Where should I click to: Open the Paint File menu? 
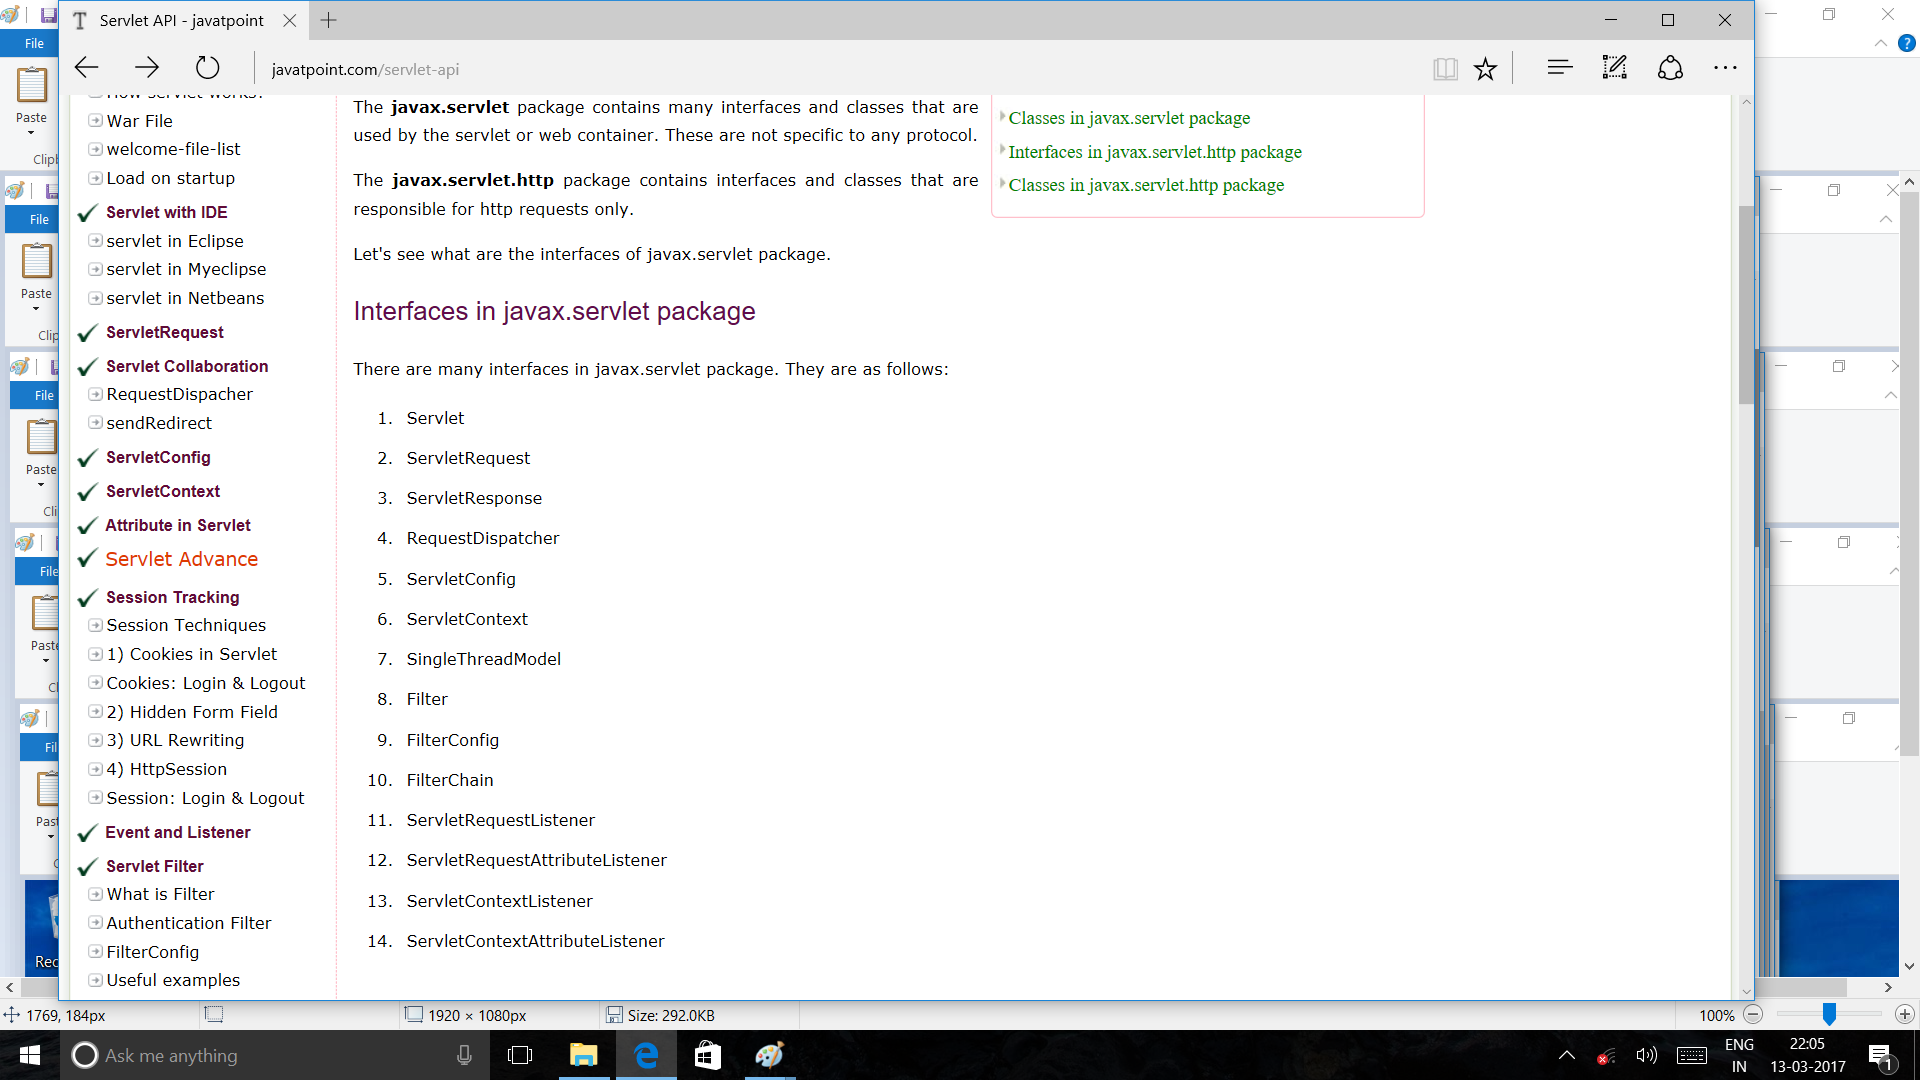tap(34, 43)
